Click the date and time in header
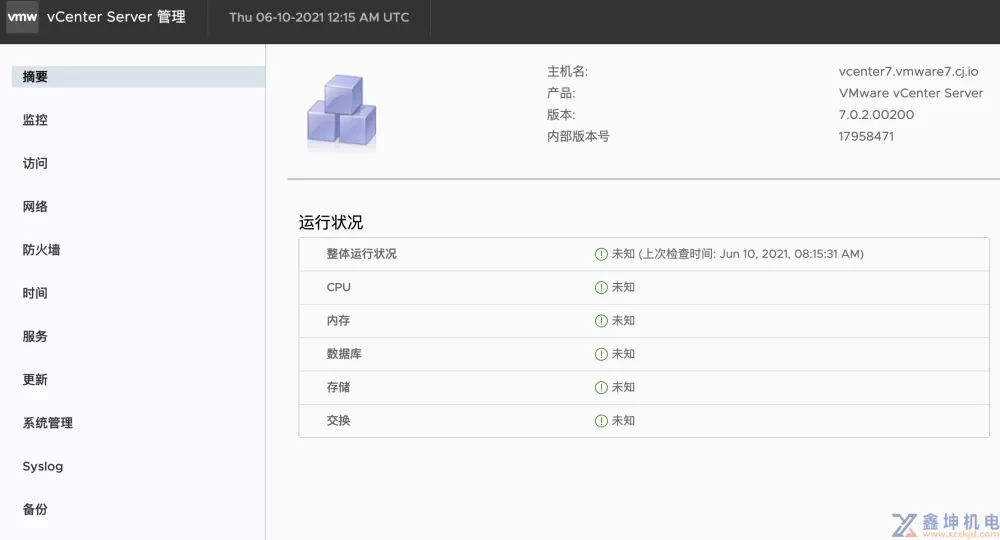This screenshot has height=540, width=1000. pyautogui.click(x=319, y=18)
